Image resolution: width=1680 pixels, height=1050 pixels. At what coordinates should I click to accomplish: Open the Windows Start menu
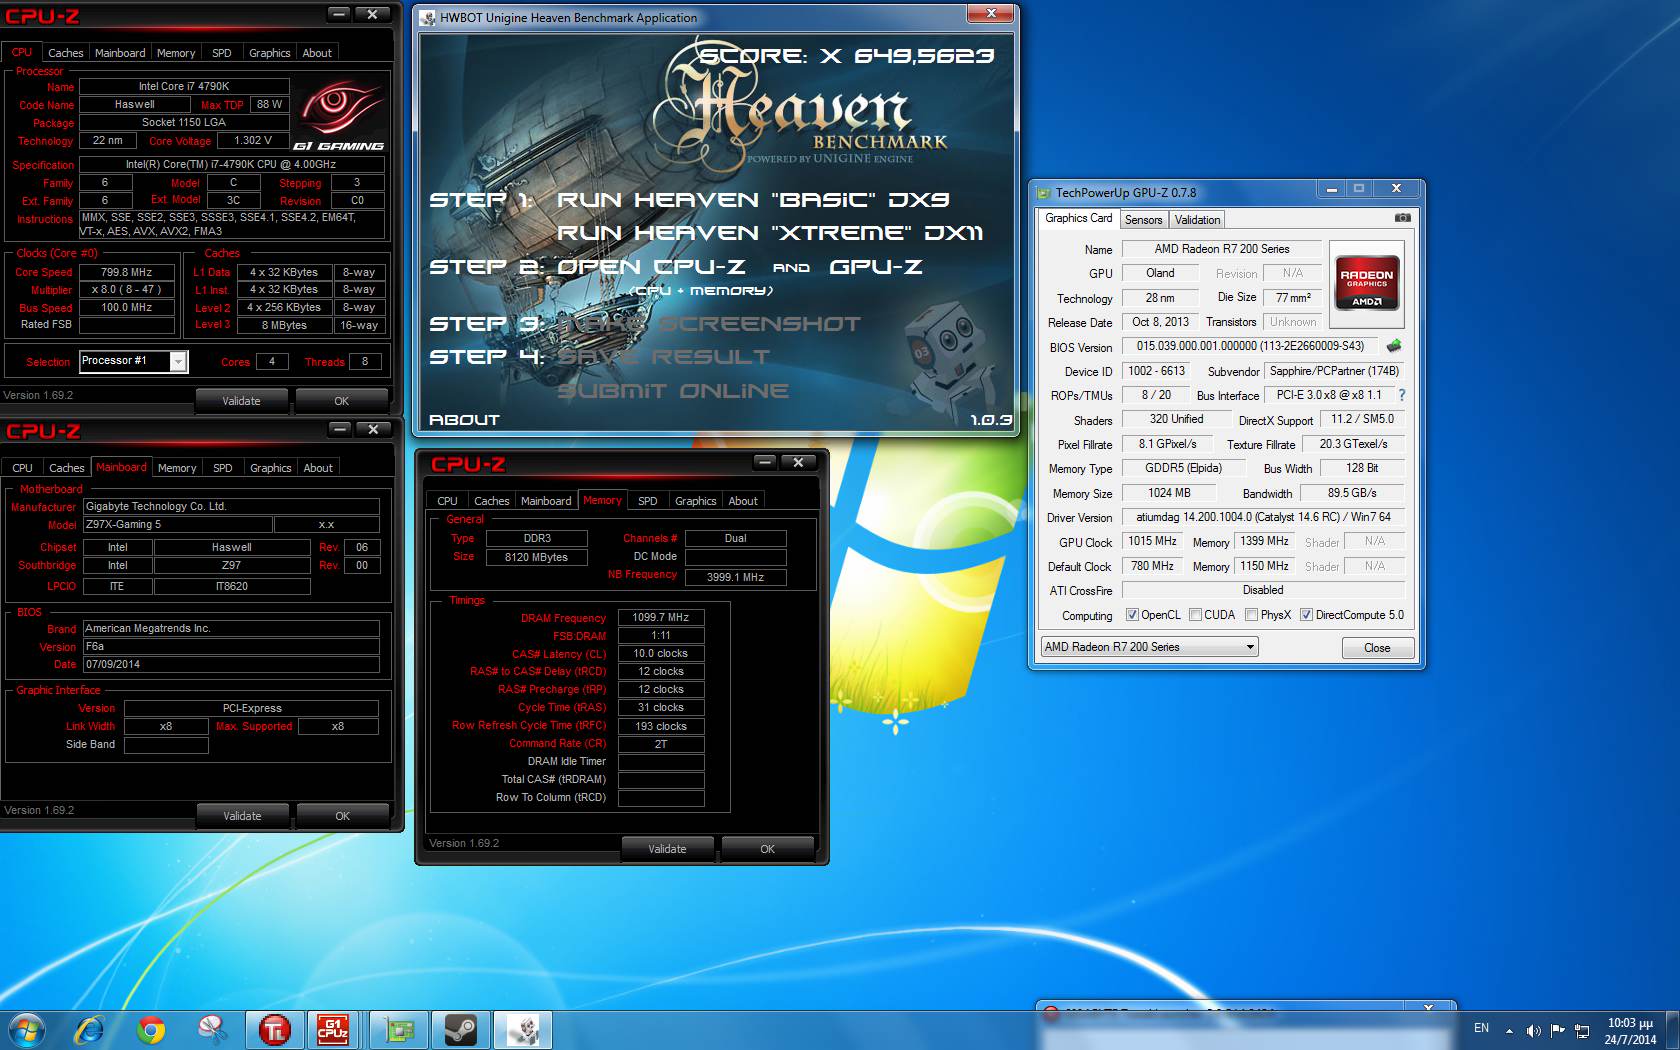pos(27,1029)
